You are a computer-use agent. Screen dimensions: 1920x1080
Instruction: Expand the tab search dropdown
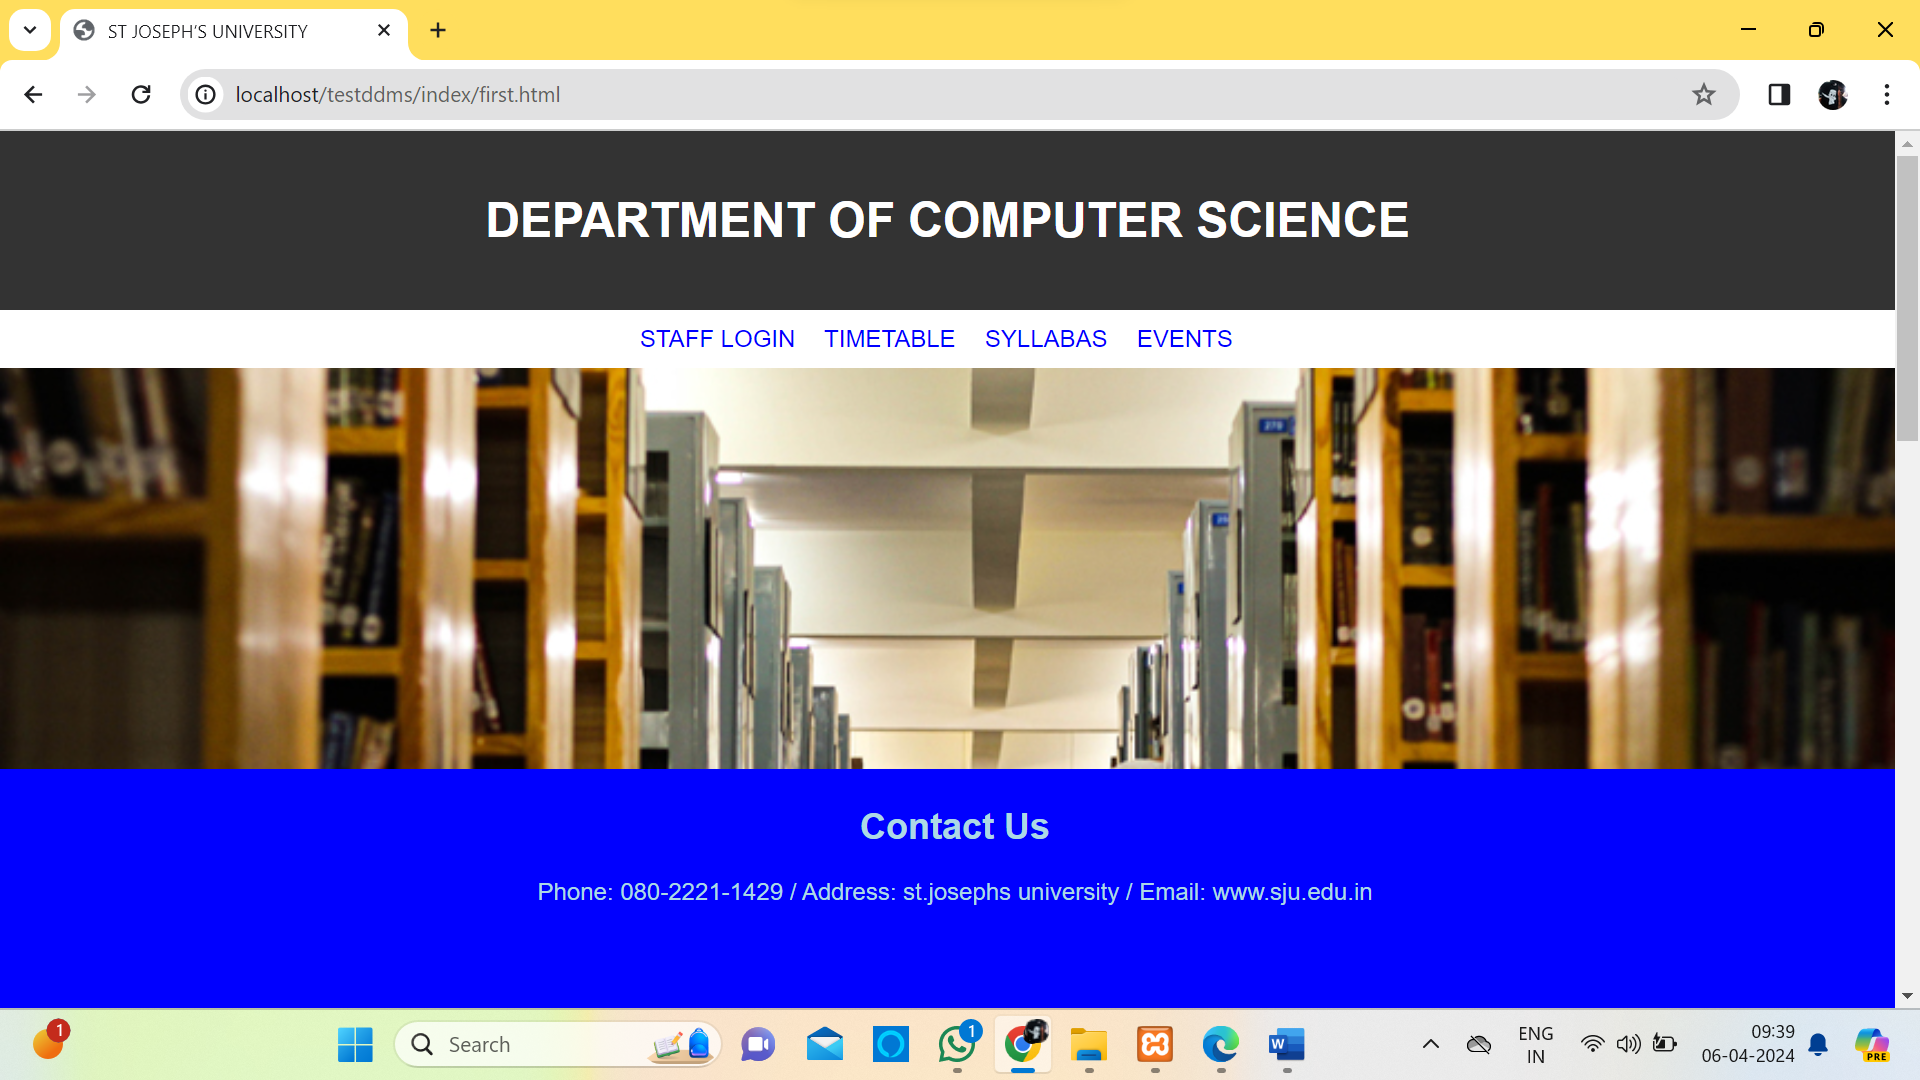[30, 30]
